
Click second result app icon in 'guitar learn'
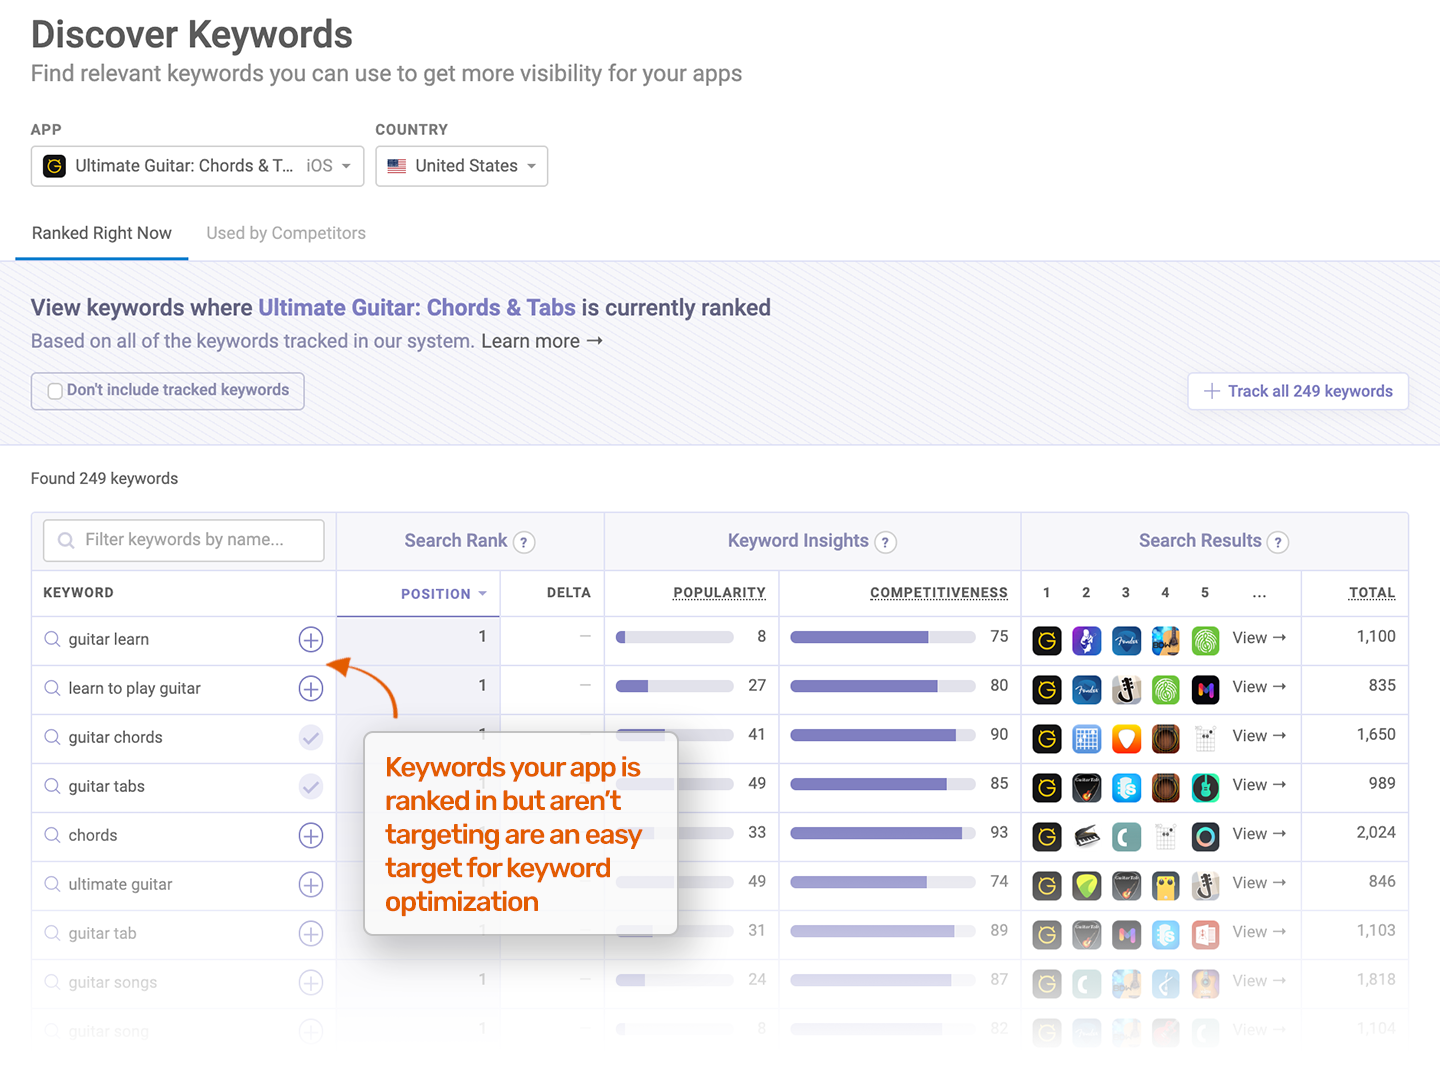(x=1087, y=640)
